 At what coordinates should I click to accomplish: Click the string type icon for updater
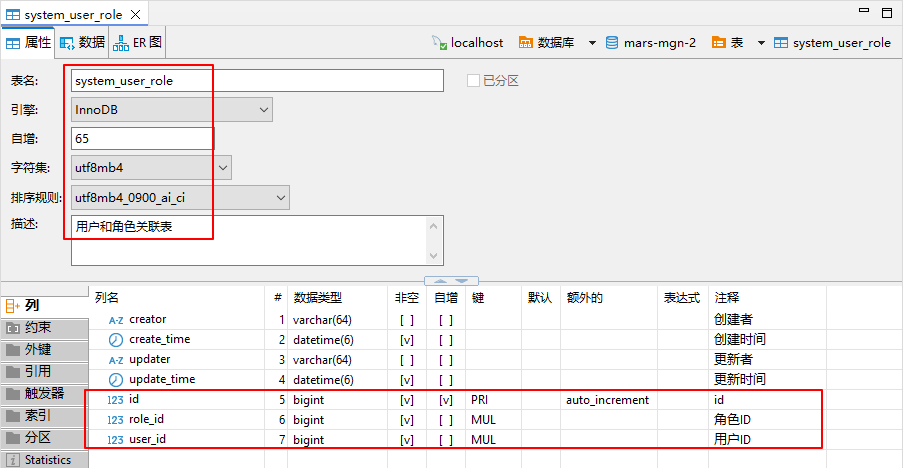(116, 360)
